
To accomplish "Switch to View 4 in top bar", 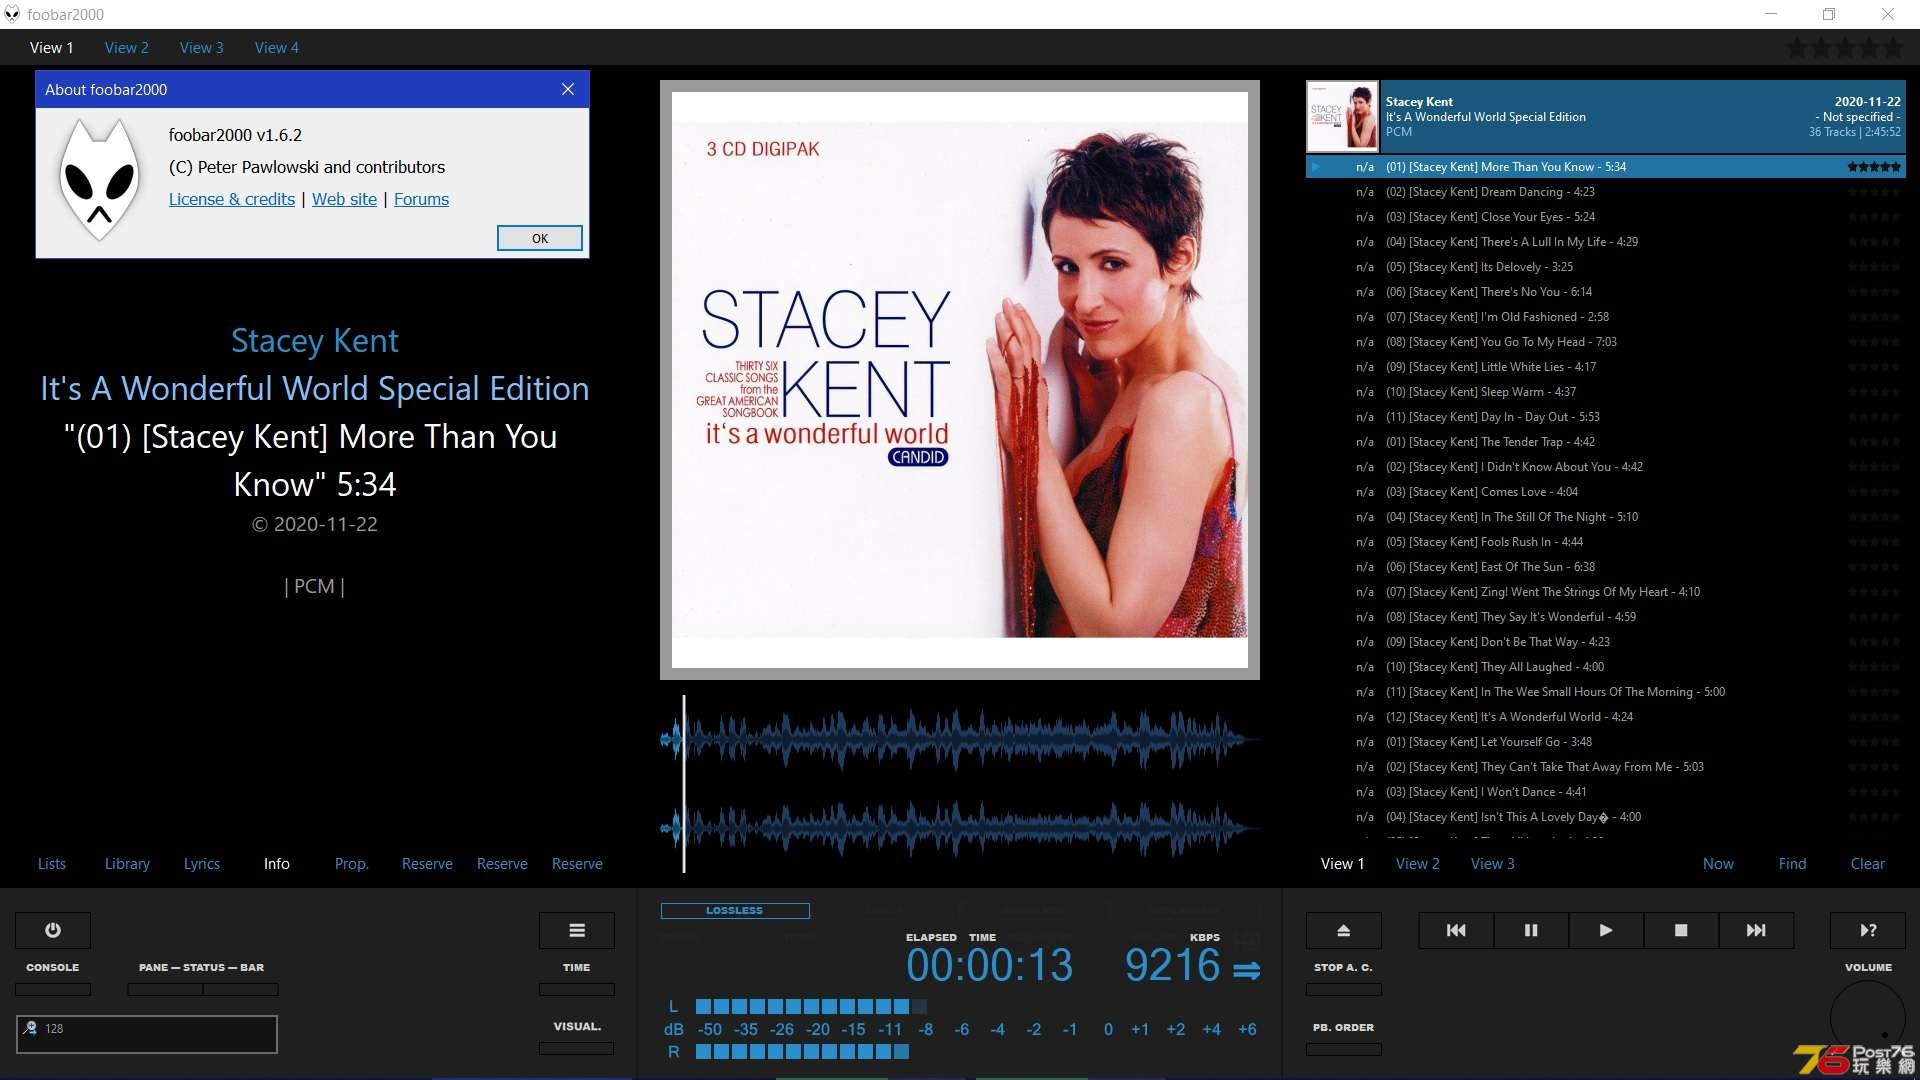I will coord(276,47).
